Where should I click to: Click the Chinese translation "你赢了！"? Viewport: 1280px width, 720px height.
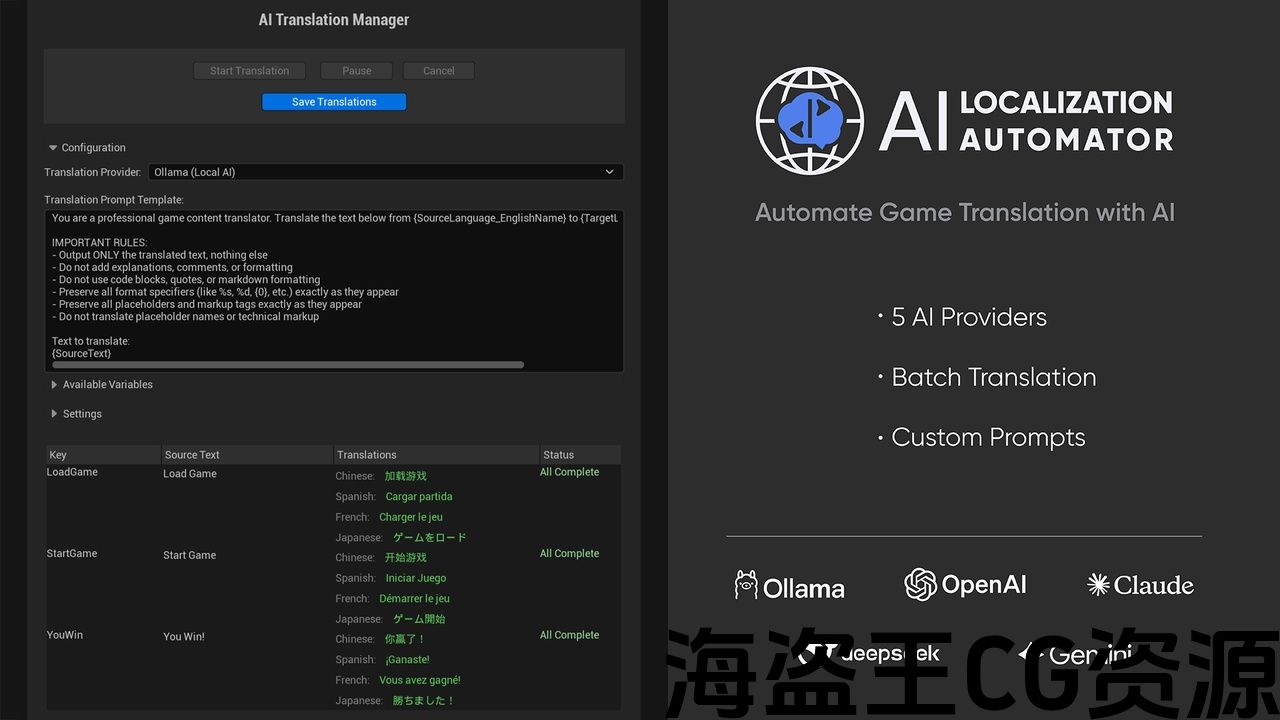click(406, 639)
